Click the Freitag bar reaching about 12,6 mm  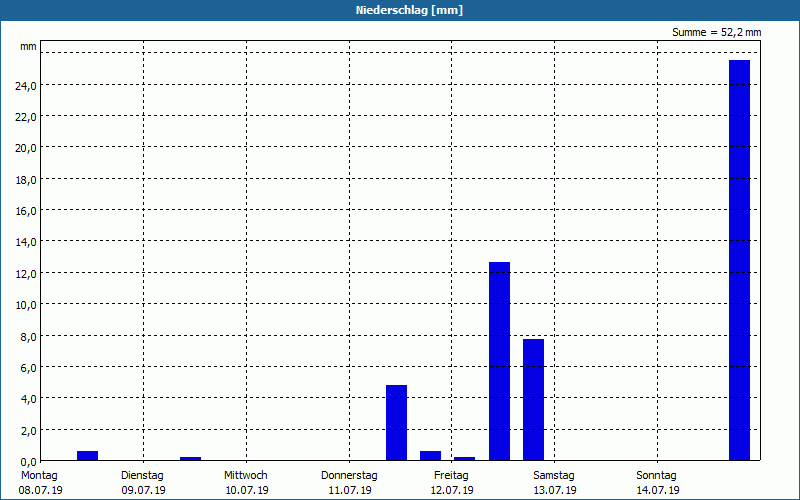499,361
